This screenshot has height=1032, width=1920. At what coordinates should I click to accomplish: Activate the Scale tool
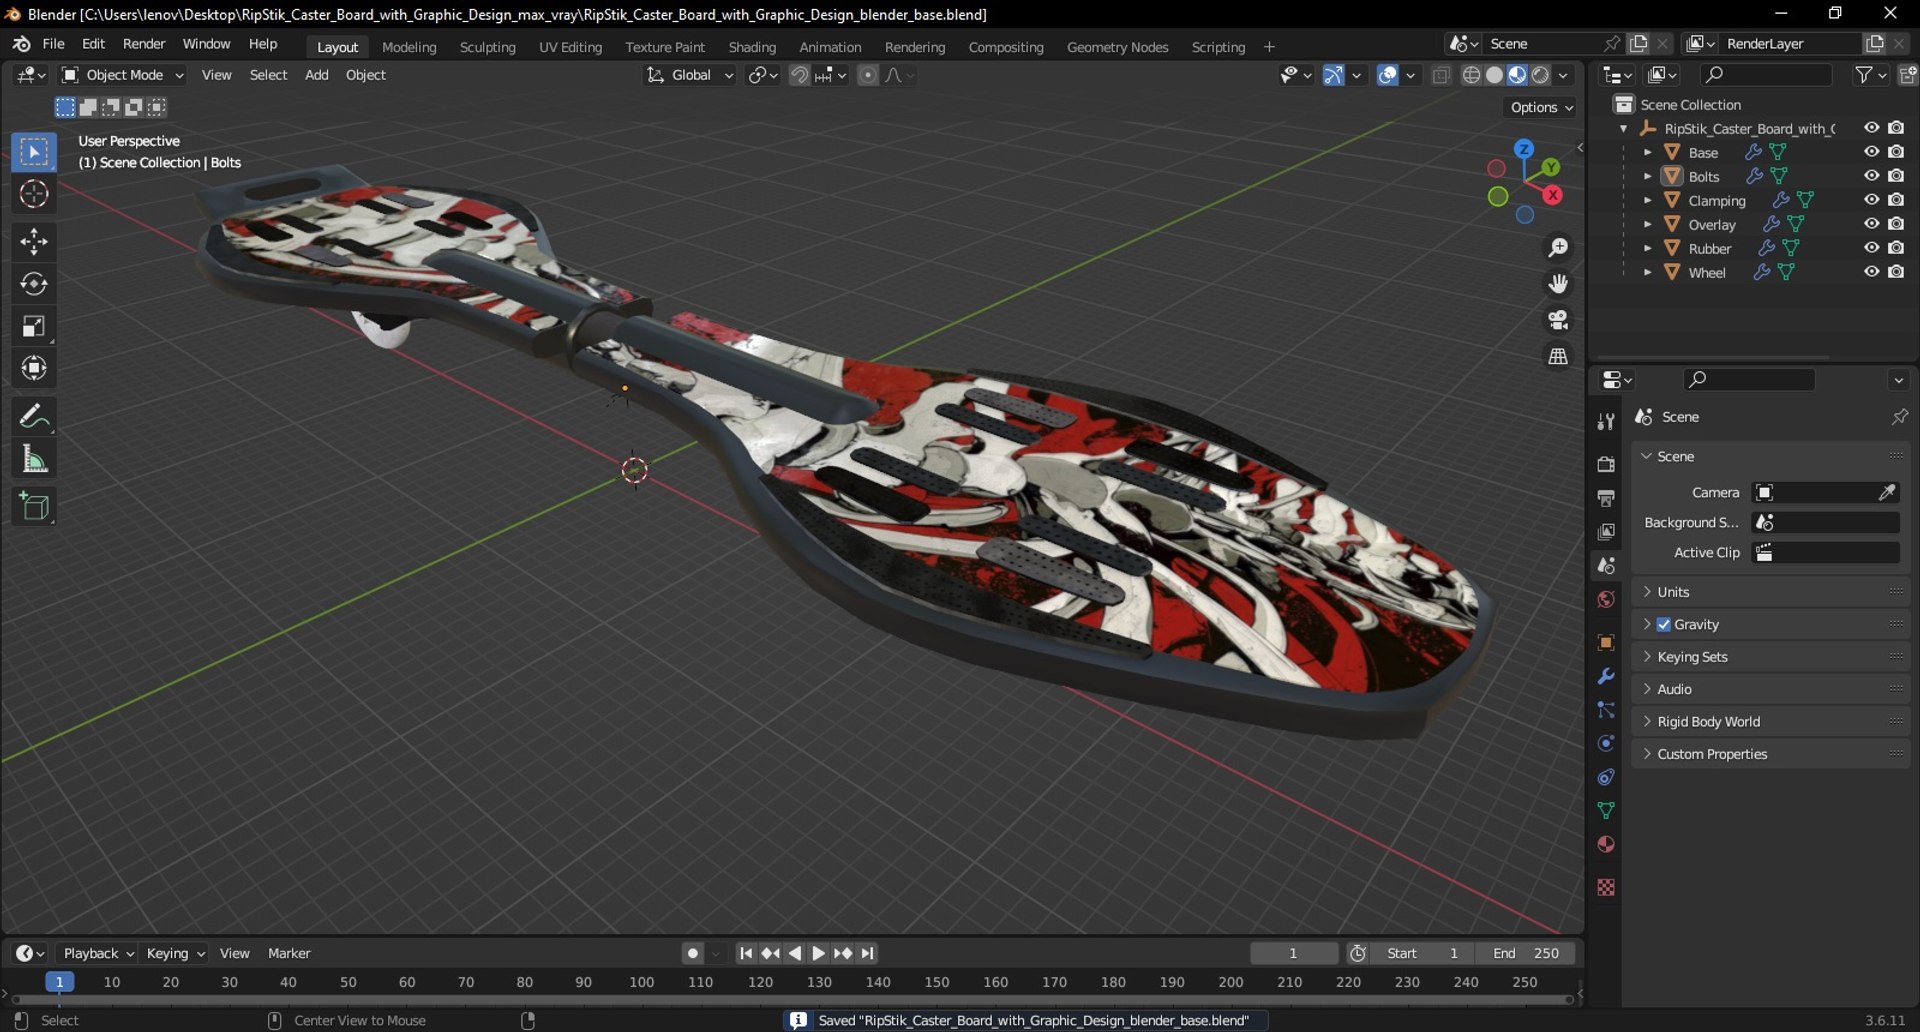(x=34, y=326)
